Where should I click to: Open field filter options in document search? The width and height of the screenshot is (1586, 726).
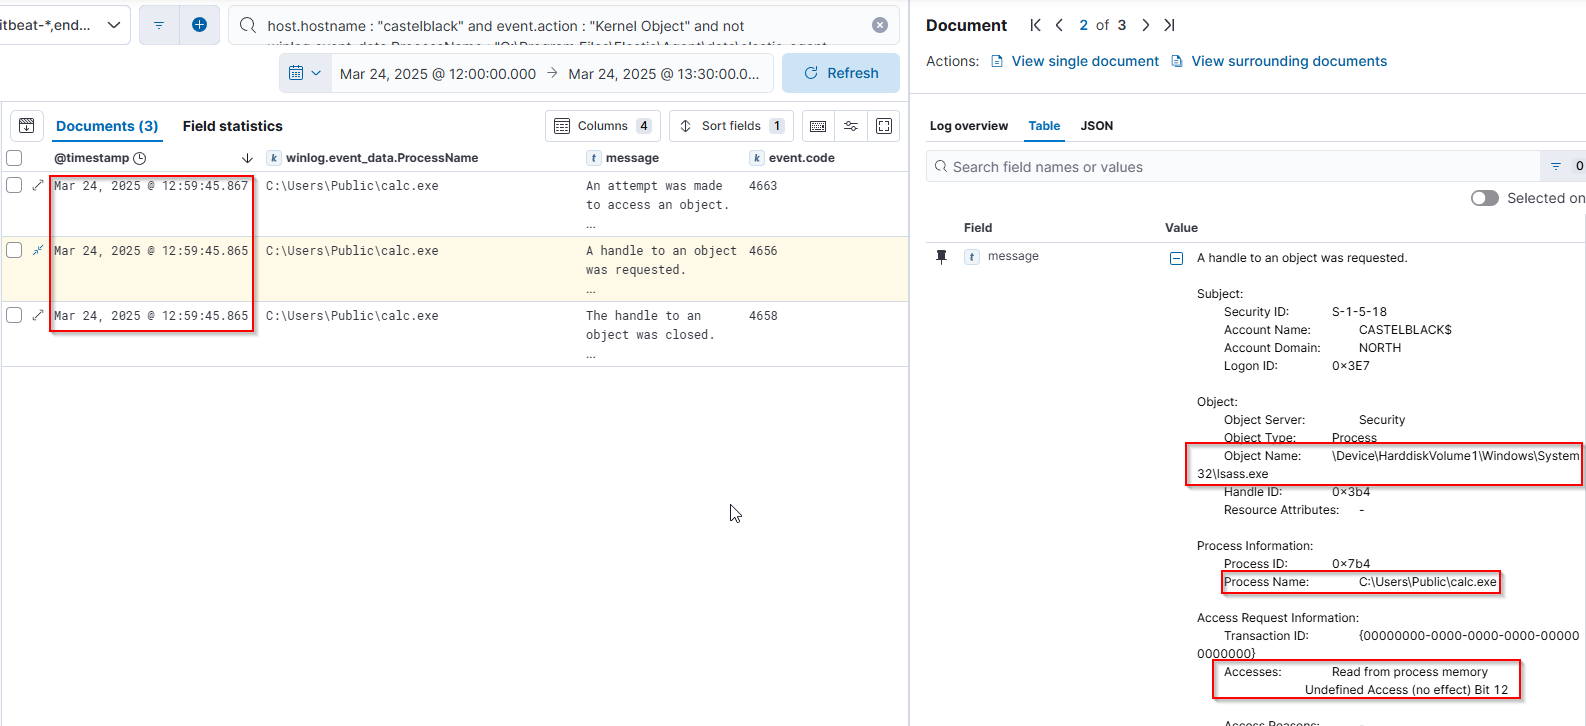(1556, 166)
